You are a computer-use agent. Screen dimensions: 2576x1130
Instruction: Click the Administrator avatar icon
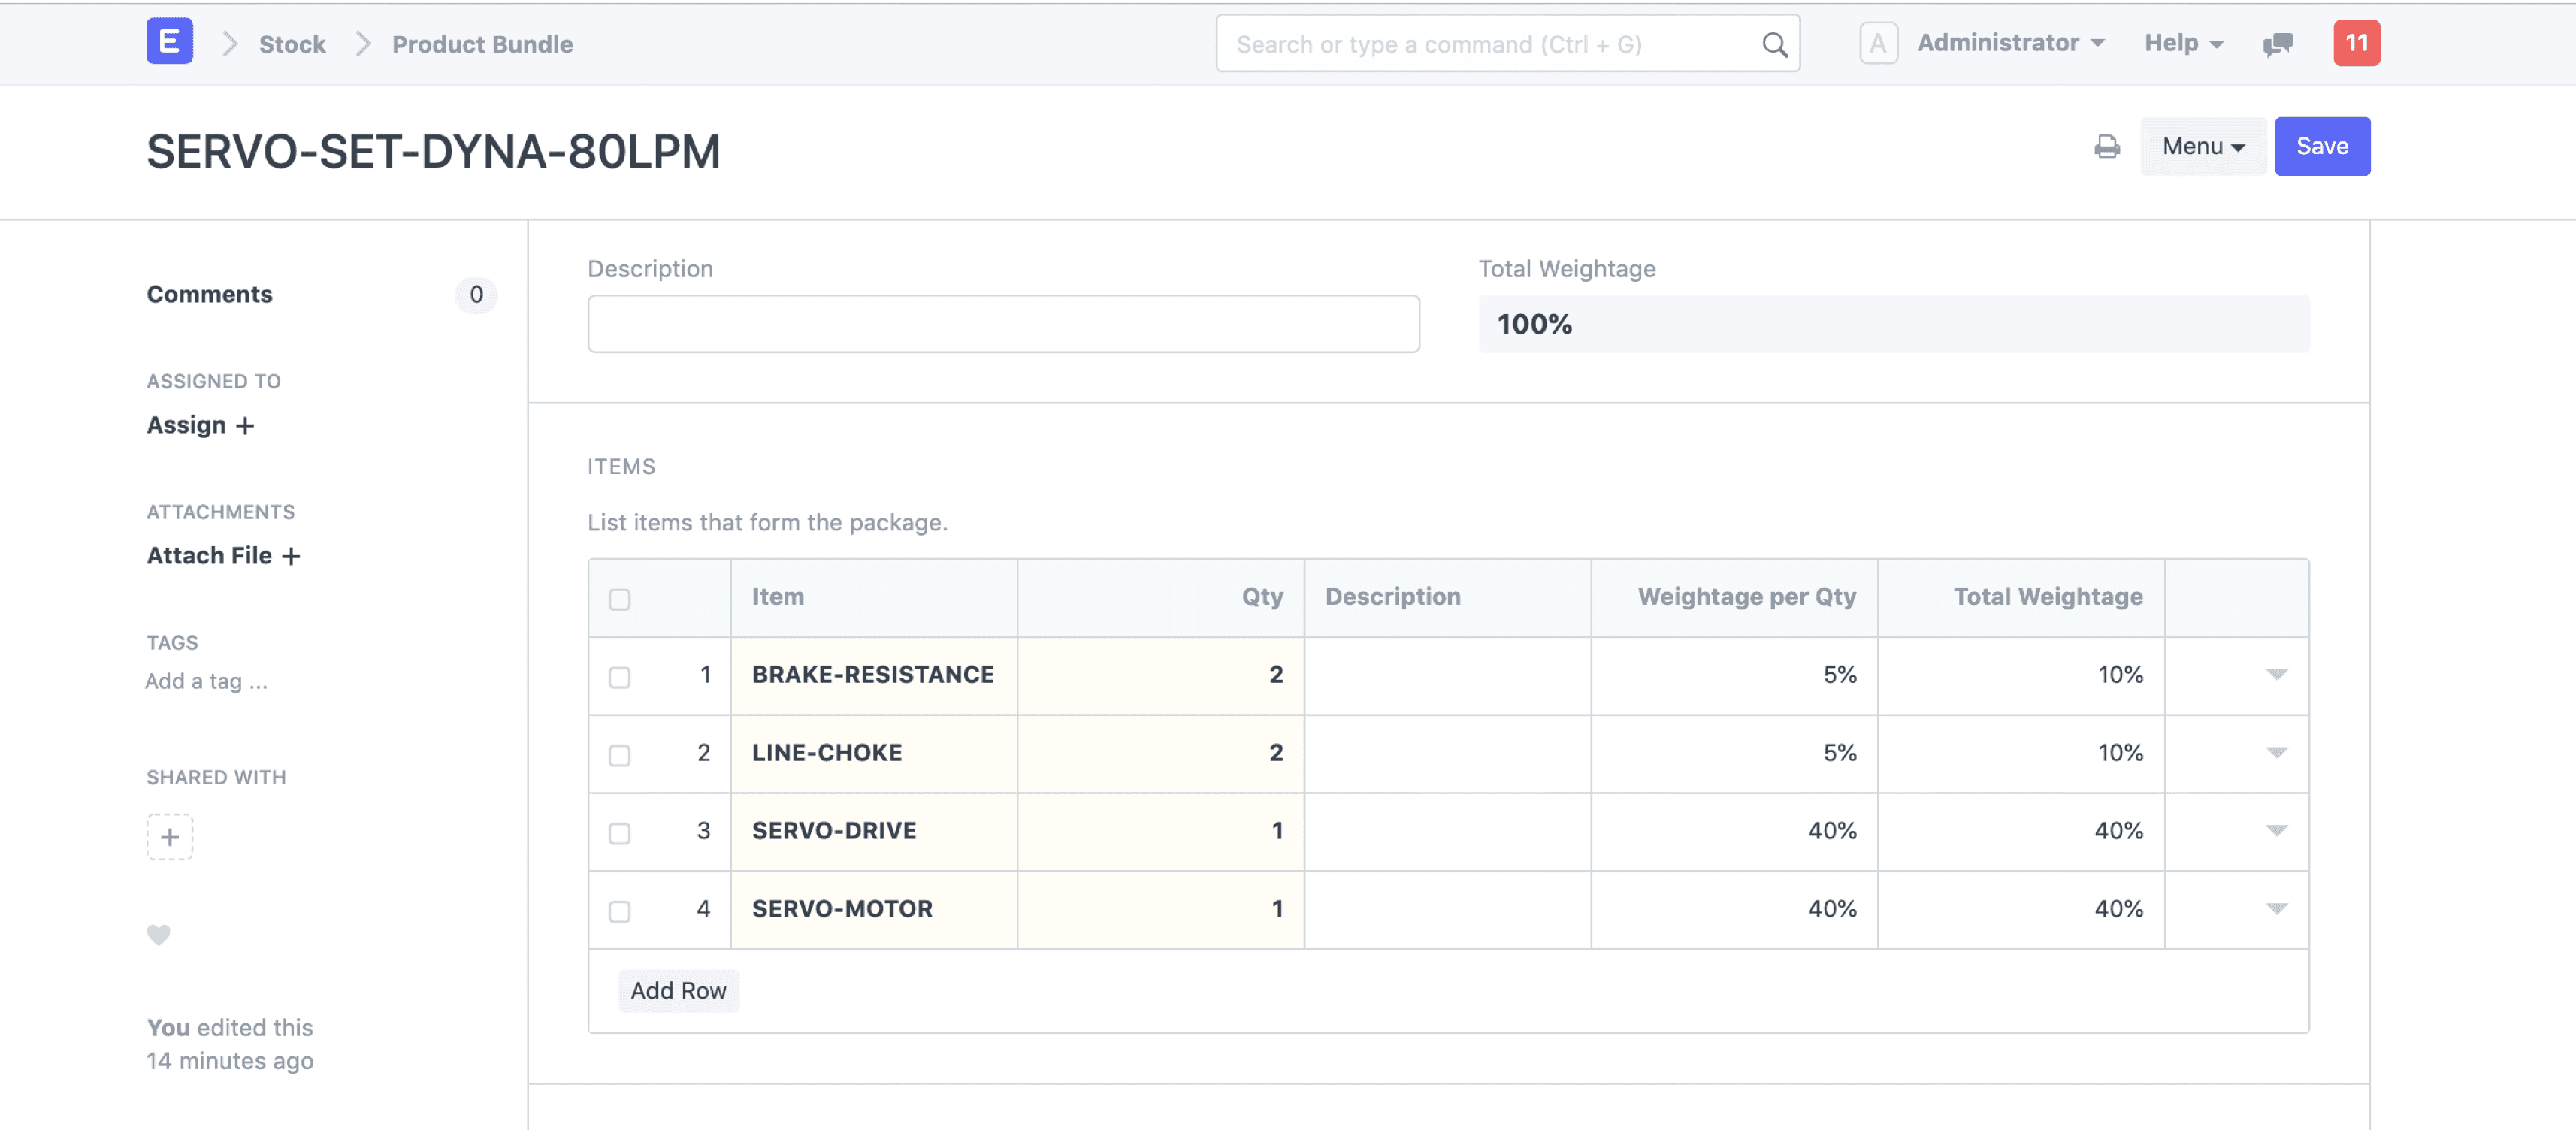coord(1877,43)
